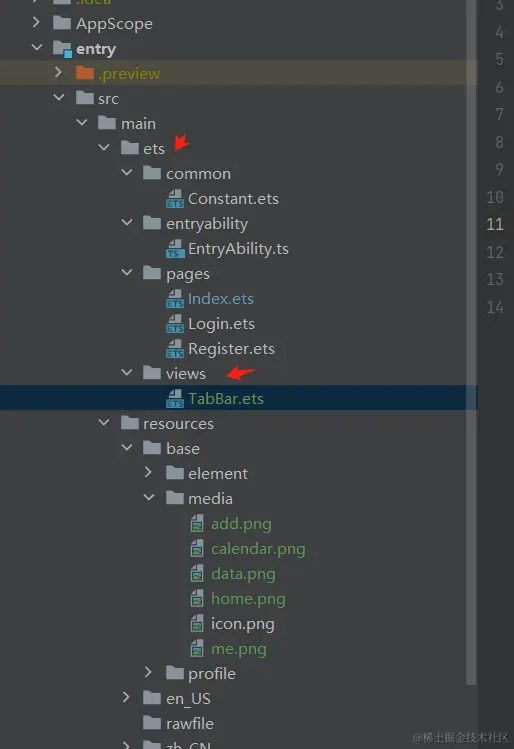The image size is (514, 749).
Task: Expand the profile folder chevron
Action: [148, 672]
